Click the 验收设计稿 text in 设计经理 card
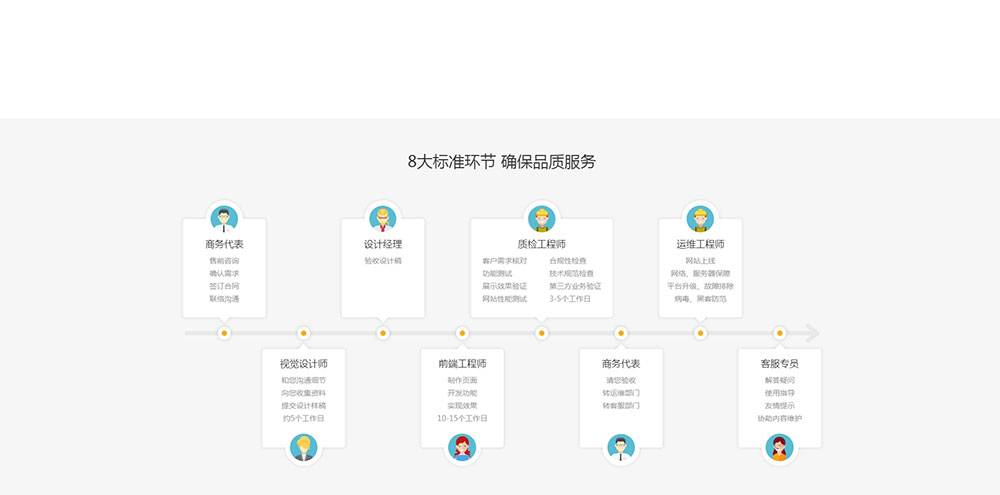Viewport: 1000px width, 495px height. 383,261
